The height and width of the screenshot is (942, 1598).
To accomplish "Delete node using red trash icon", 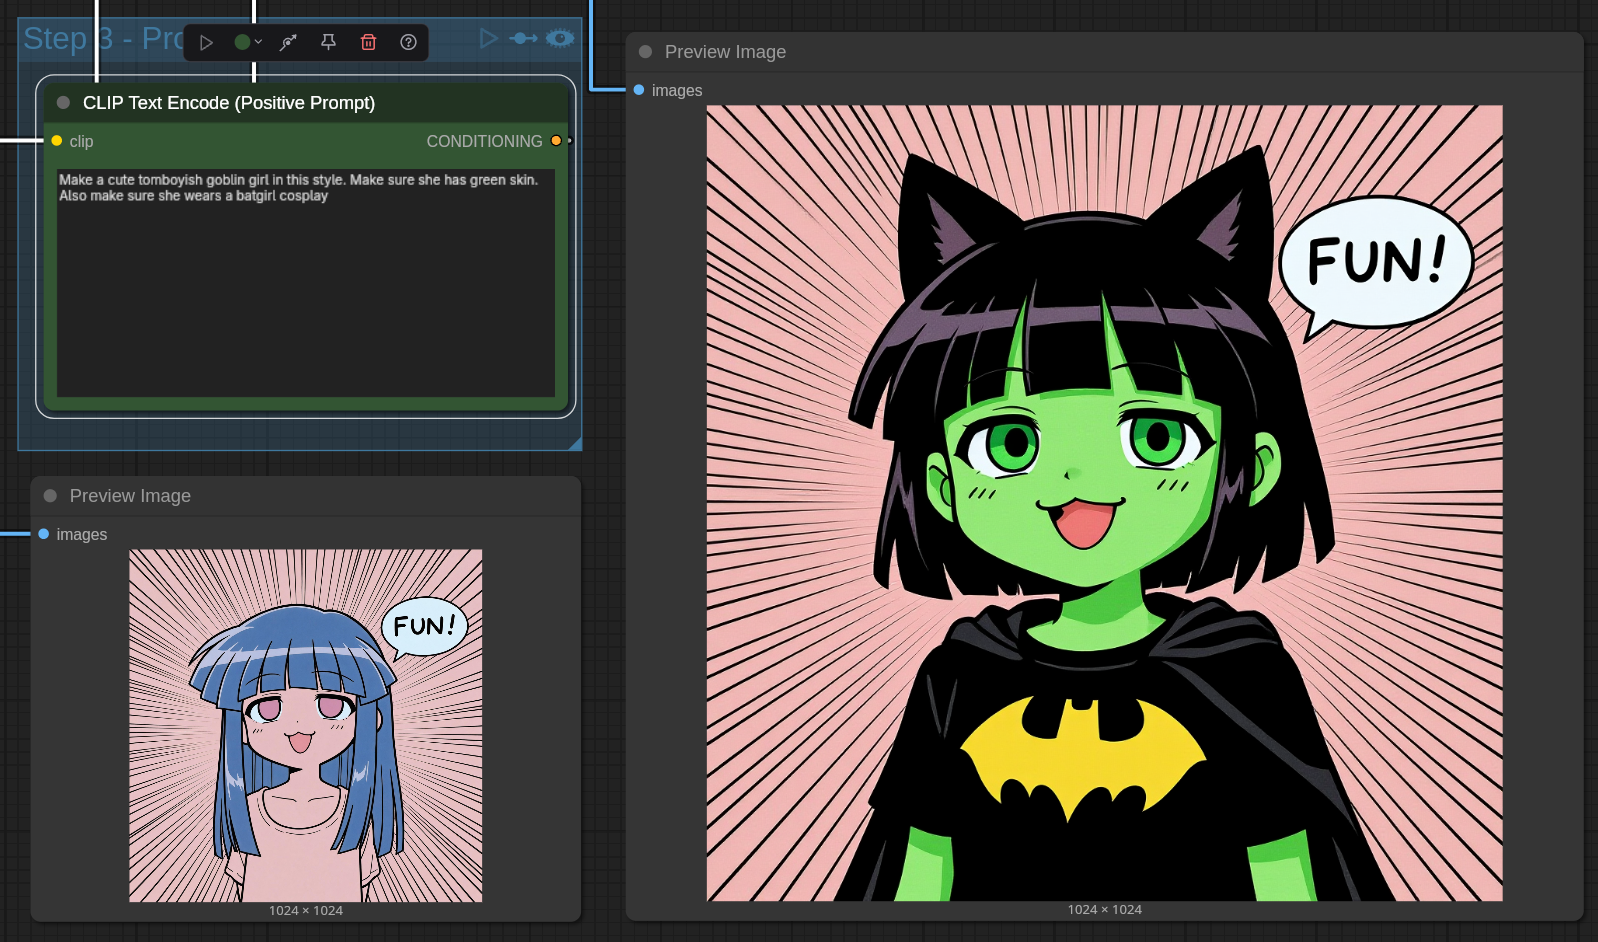I will [368, 42].
